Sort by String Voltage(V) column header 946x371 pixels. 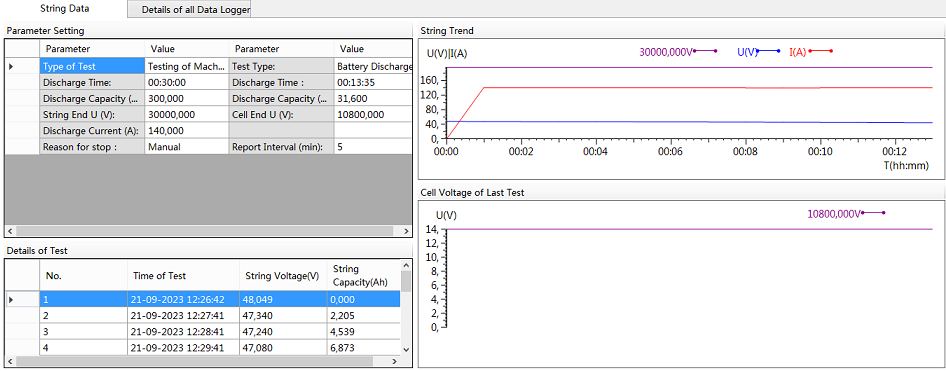tap(283, 276)
